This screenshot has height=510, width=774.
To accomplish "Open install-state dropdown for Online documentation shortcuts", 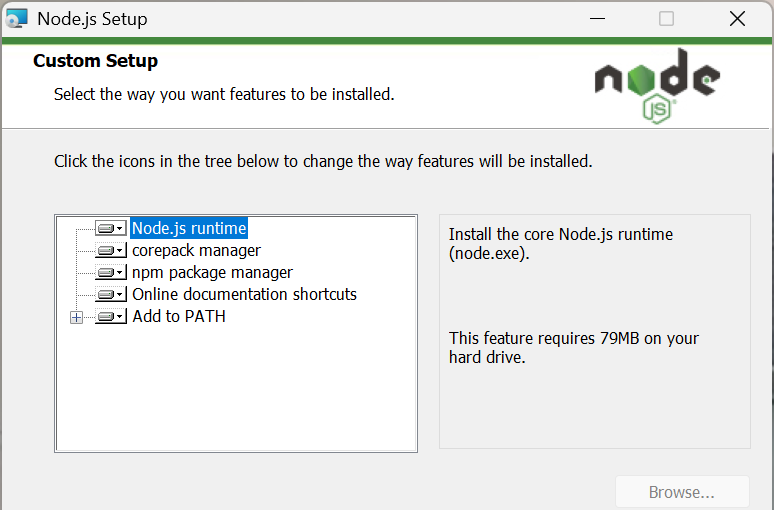I will (111, 294).
